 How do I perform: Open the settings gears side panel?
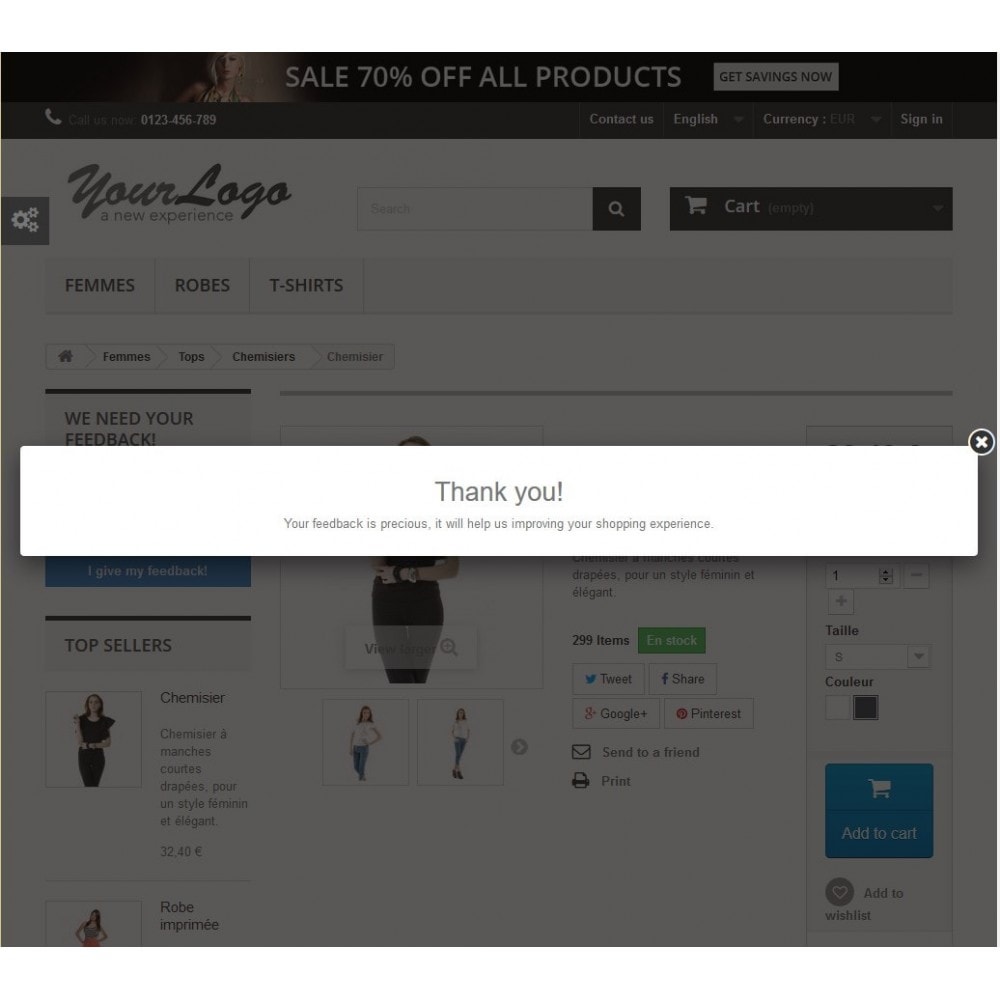[25, 220]
